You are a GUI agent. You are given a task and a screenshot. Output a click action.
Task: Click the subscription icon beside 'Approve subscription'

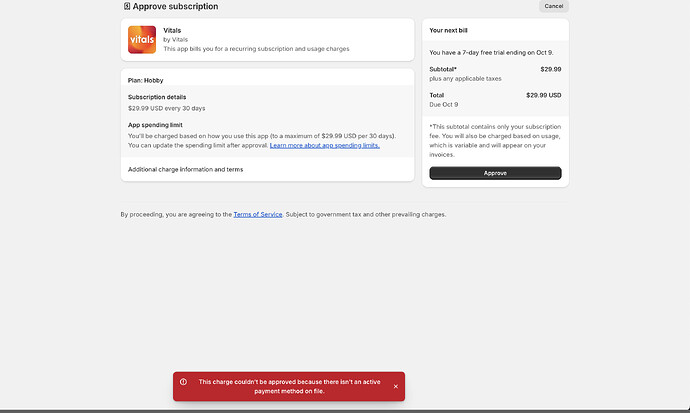point(127,6)
